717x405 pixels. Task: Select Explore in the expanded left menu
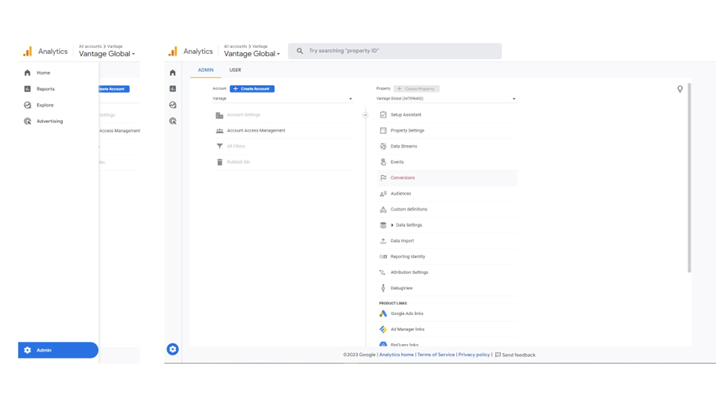coord(45,105)
